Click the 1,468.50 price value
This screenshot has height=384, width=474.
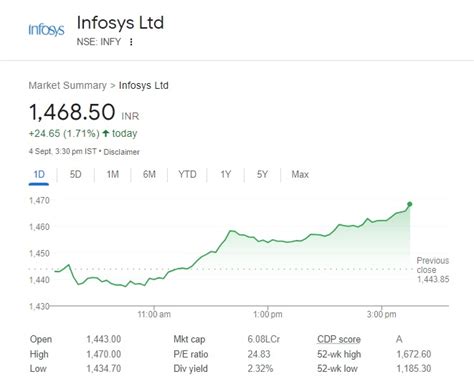(72, 112)
